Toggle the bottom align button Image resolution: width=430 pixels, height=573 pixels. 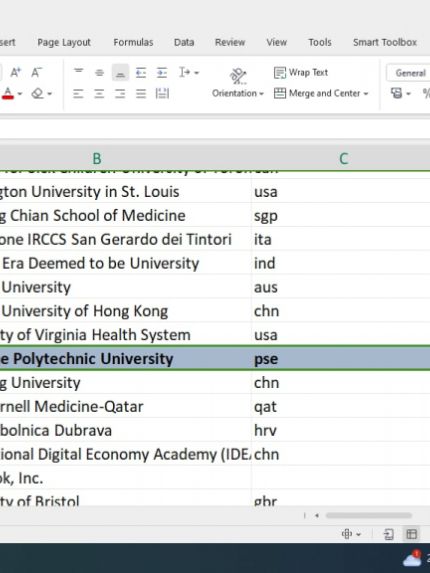click(x=120, y=72)
